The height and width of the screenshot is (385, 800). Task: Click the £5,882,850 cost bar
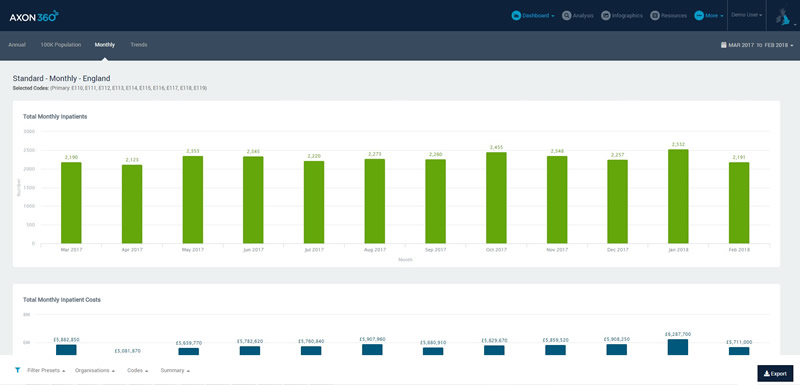[66, 350]
